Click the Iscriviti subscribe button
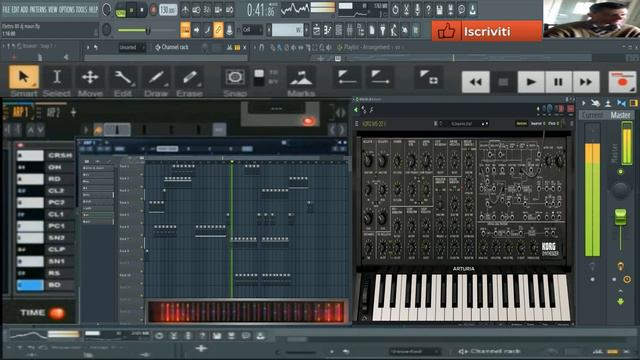This screenshot has width=640, height=360. tap(487, 31)
